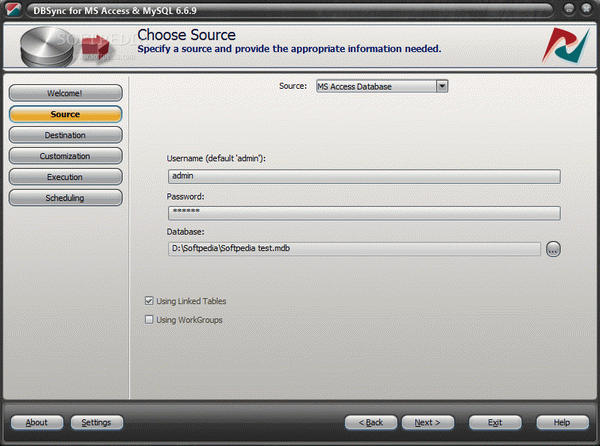600x446 pixels.
Task: Select the MS Access Database combo box
Action: [x=382, y=86]
